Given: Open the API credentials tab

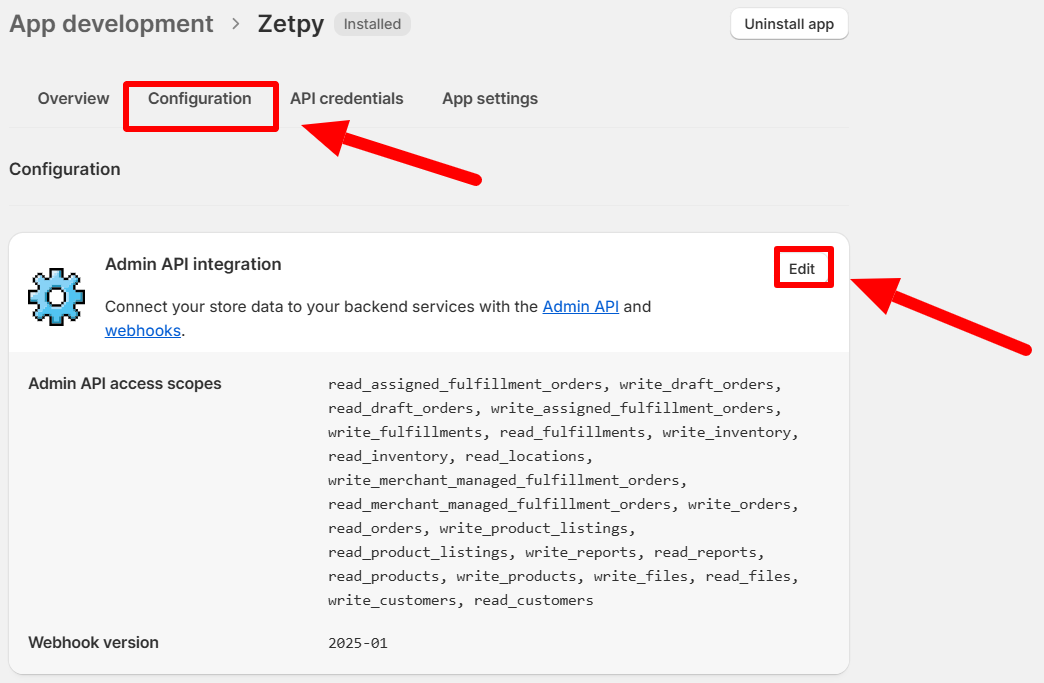Looking at the screenshot, I should 347,99.
